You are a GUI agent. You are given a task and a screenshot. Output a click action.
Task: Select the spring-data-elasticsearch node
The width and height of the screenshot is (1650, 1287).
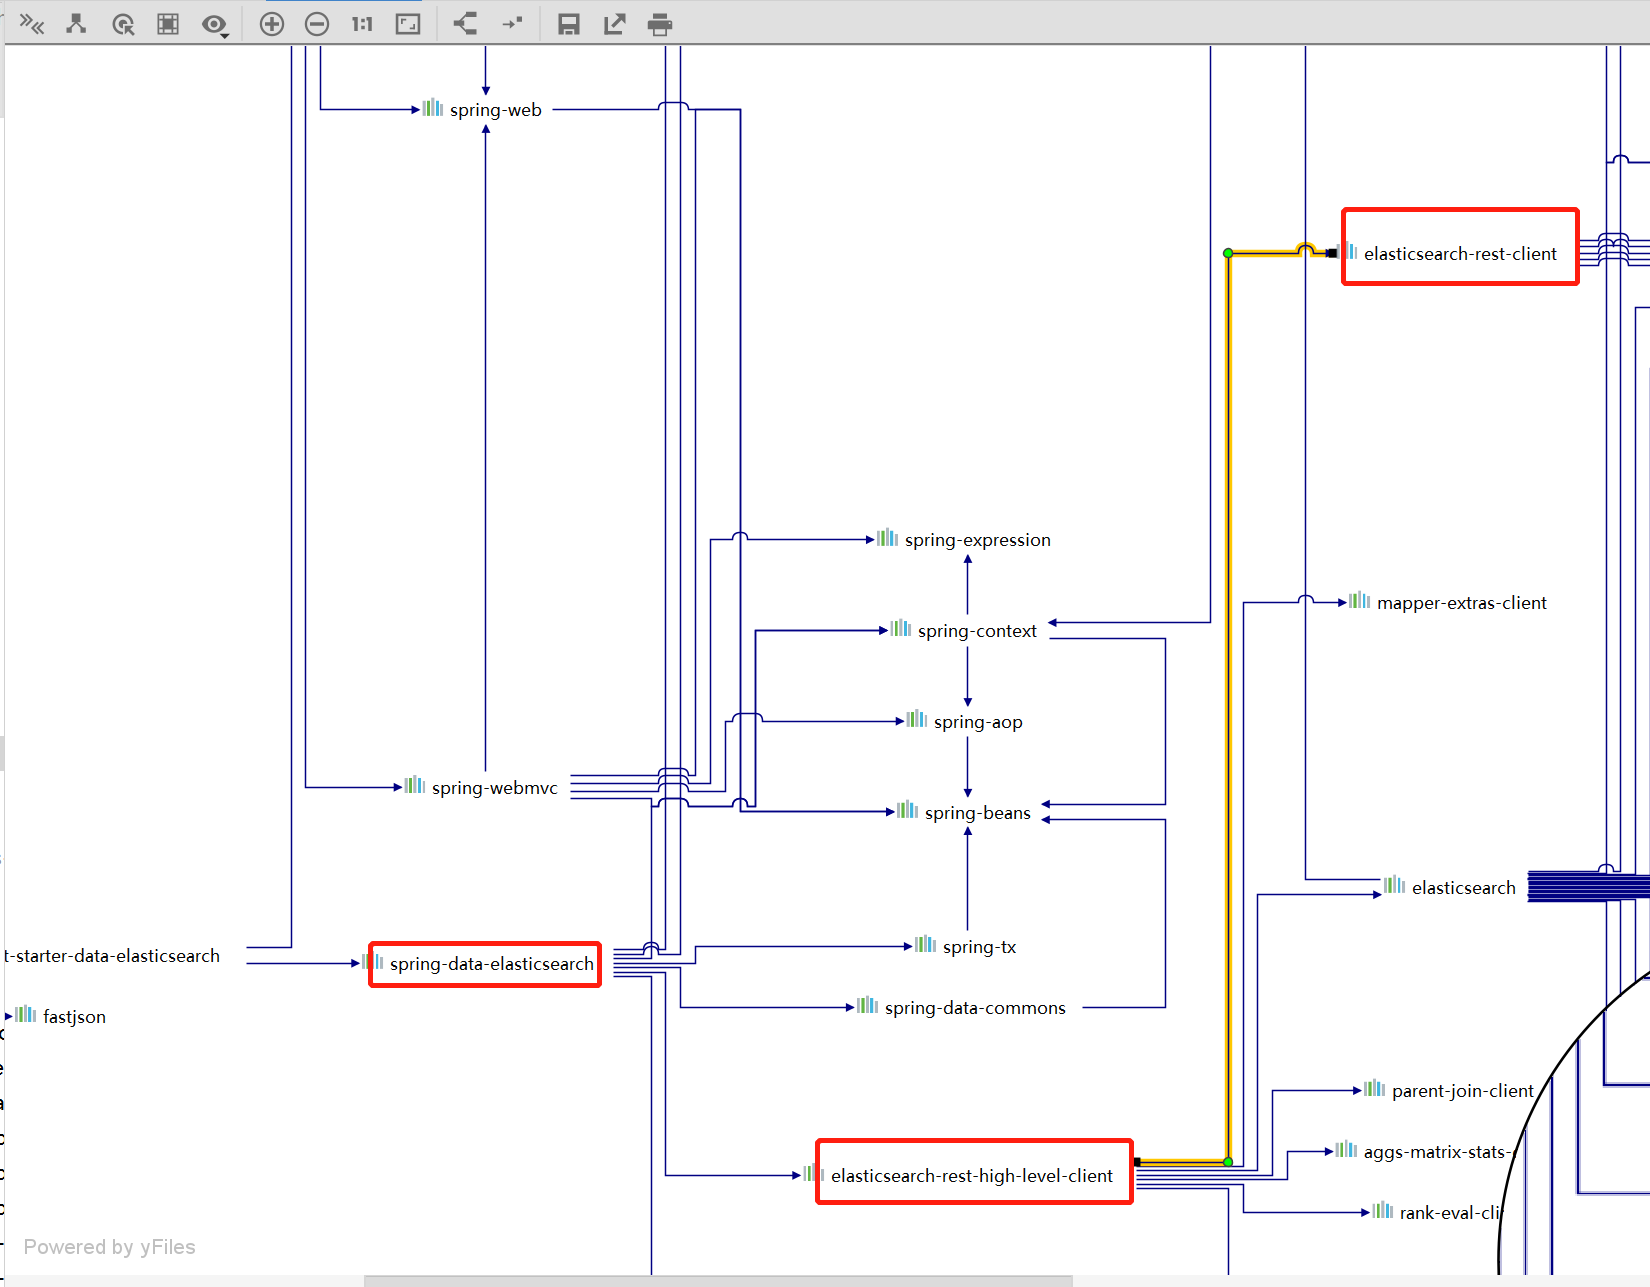[x=490, y=964]
